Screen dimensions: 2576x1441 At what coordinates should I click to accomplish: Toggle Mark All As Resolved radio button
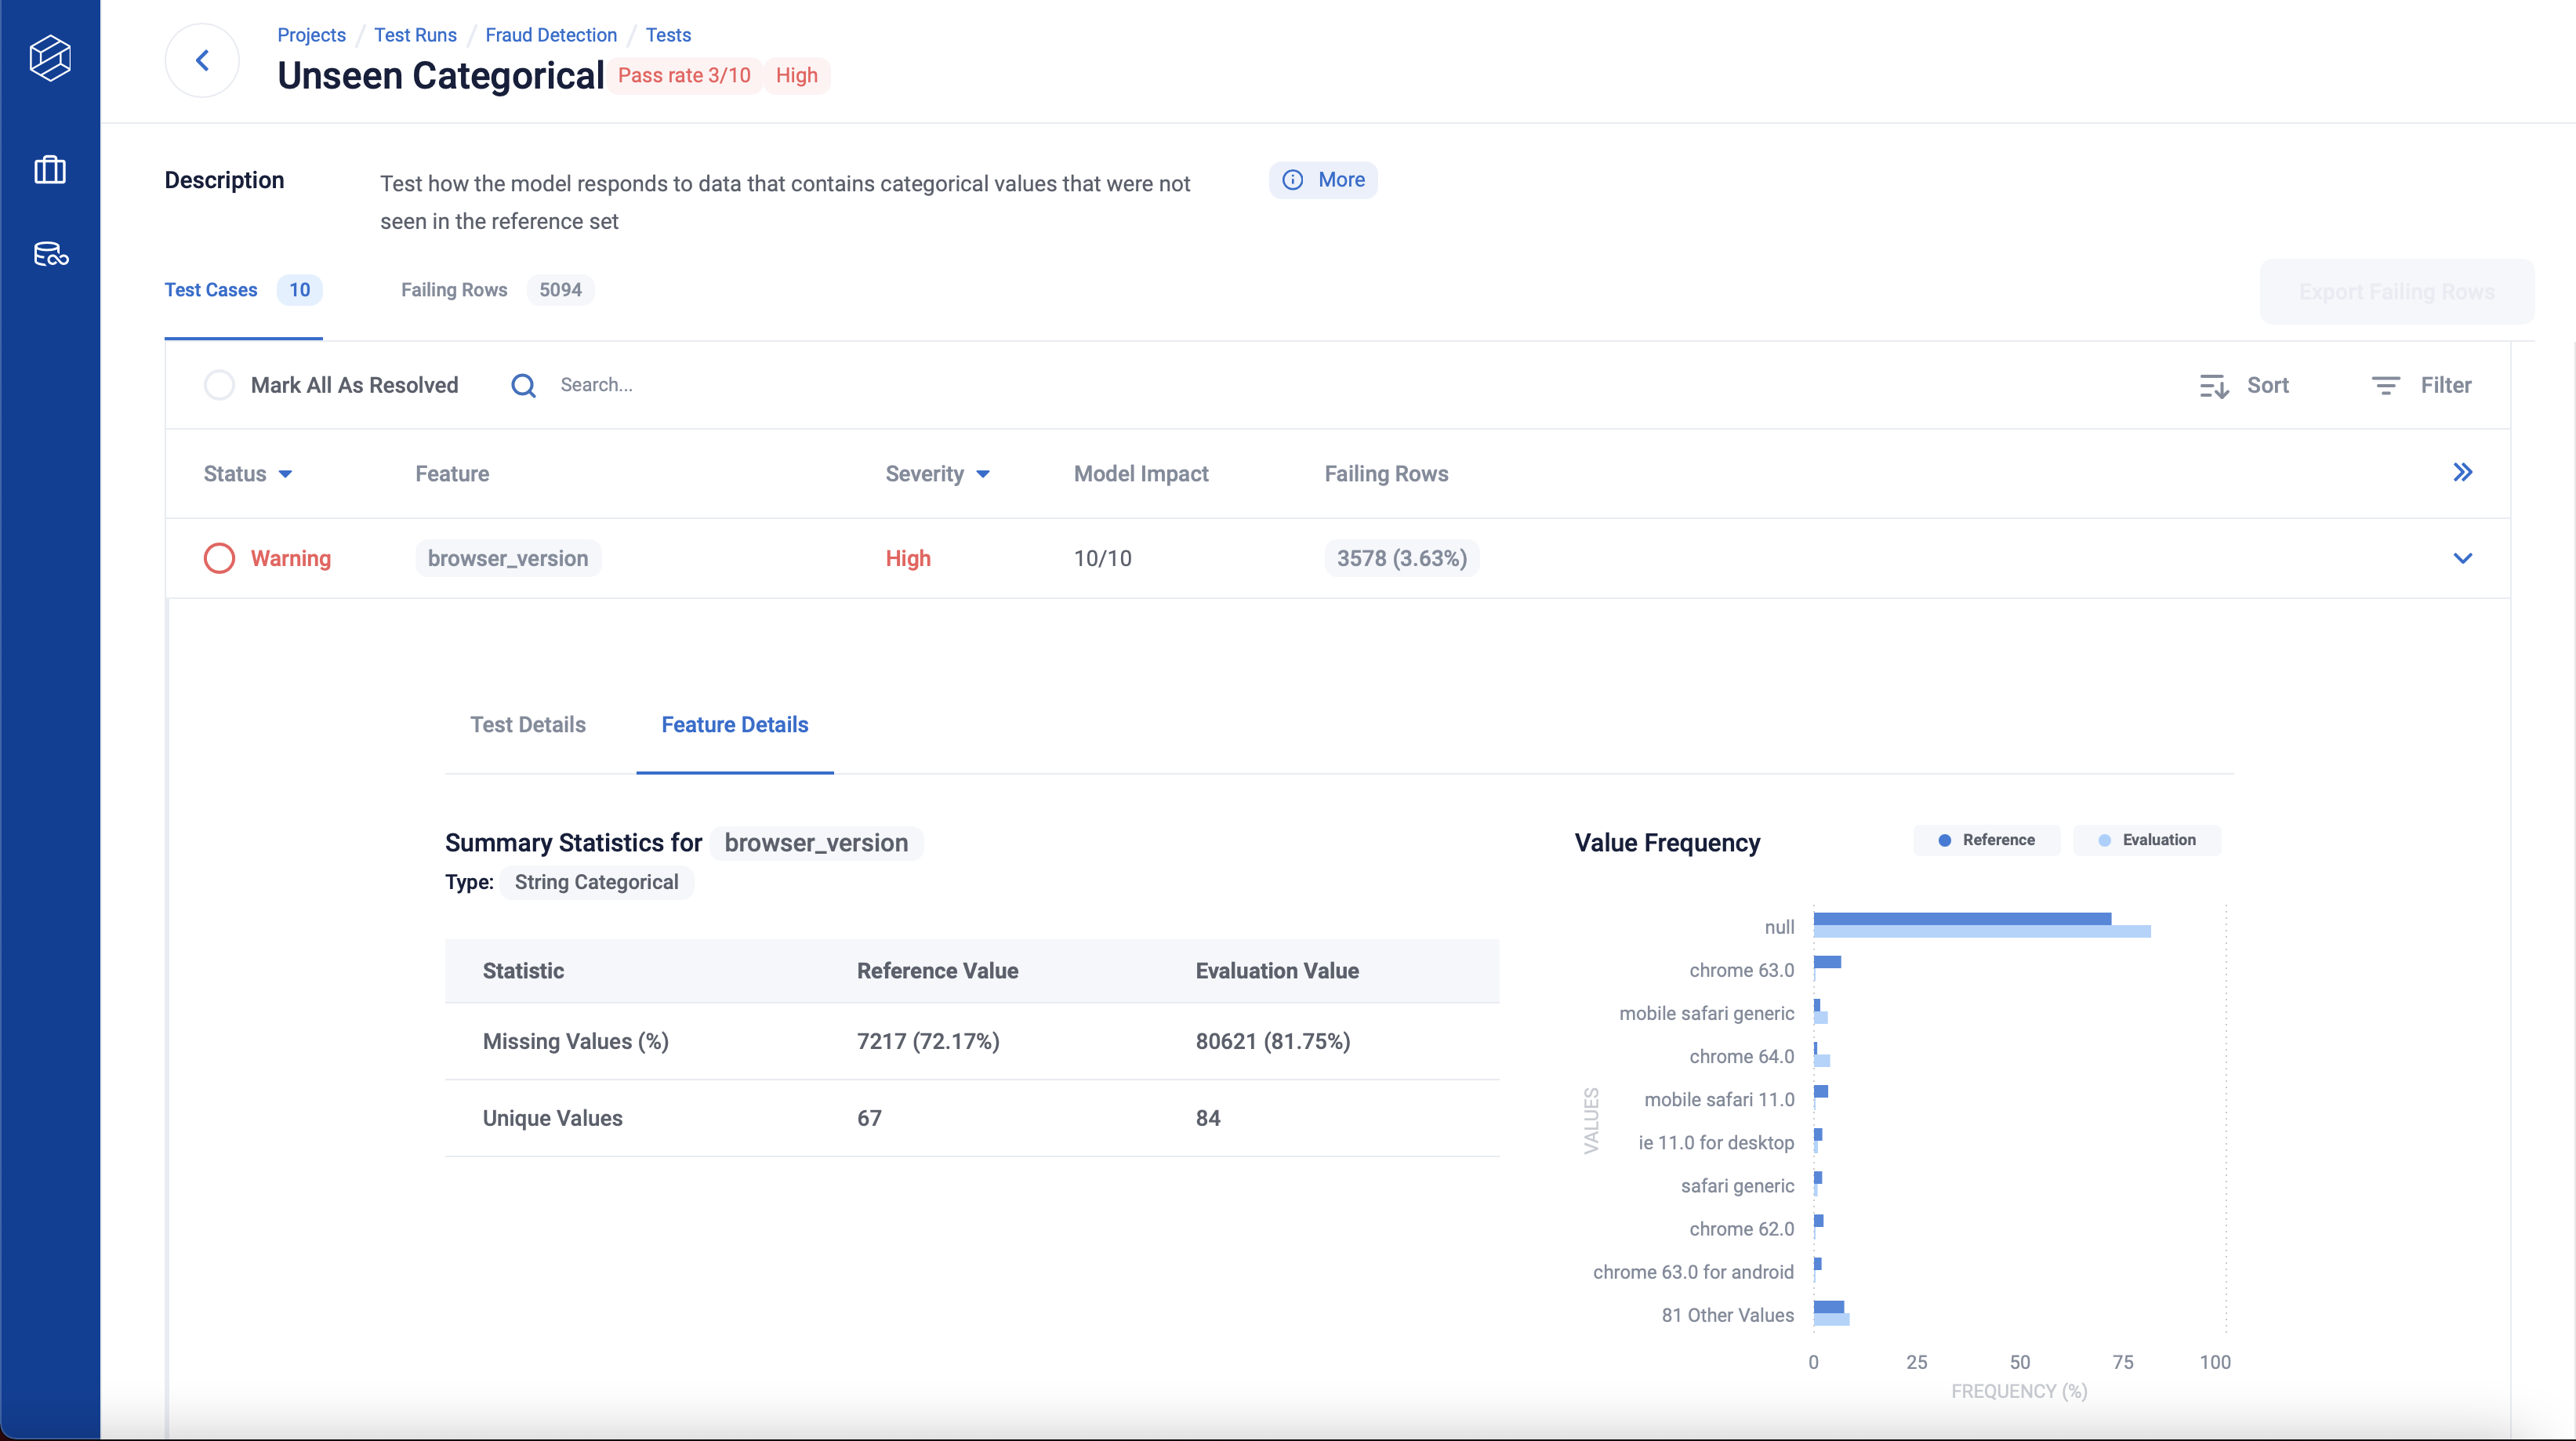219,385
